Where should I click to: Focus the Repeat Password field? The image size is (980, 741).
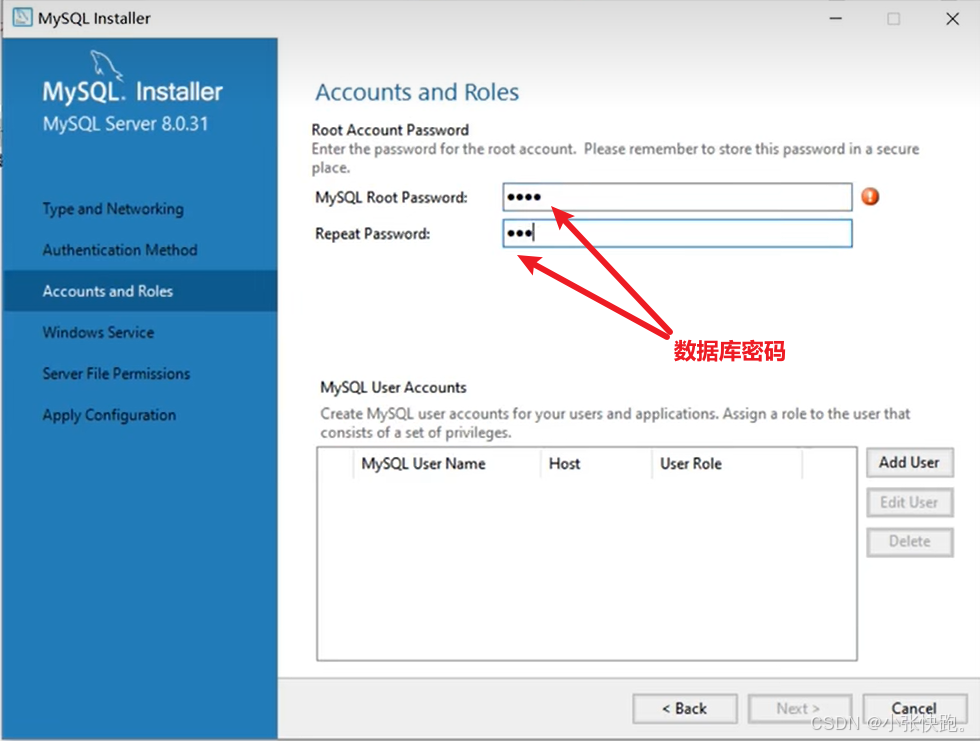[x=677, y=233]
